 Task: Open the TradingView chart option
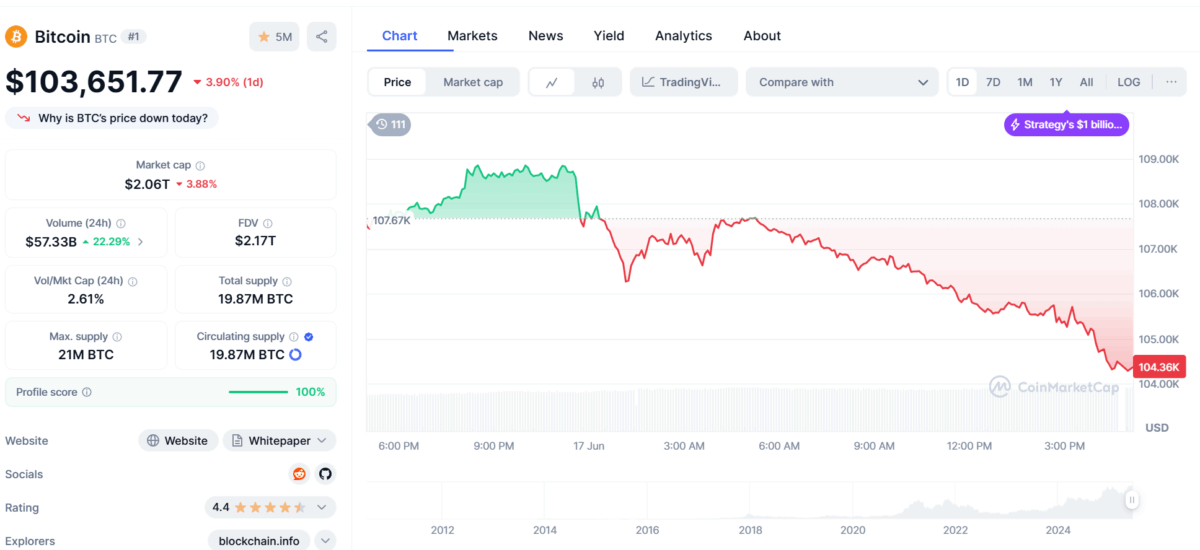684,82
